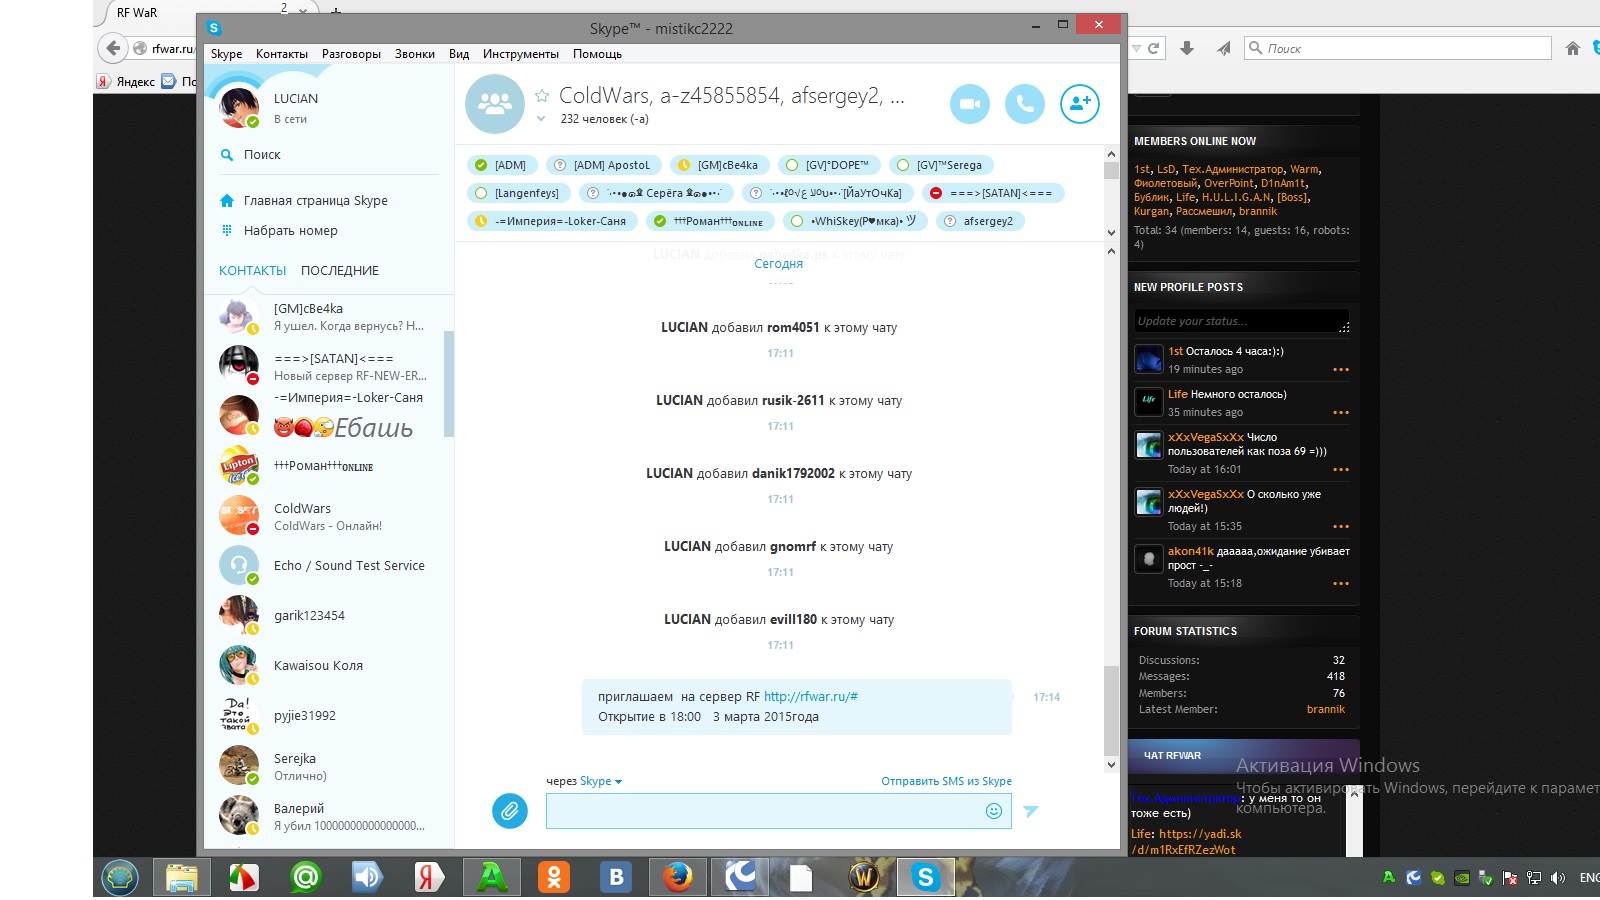This screenshot has width=1600, height=900.
Task: Click the group conversation avatar icon
Action: (495, 104)
